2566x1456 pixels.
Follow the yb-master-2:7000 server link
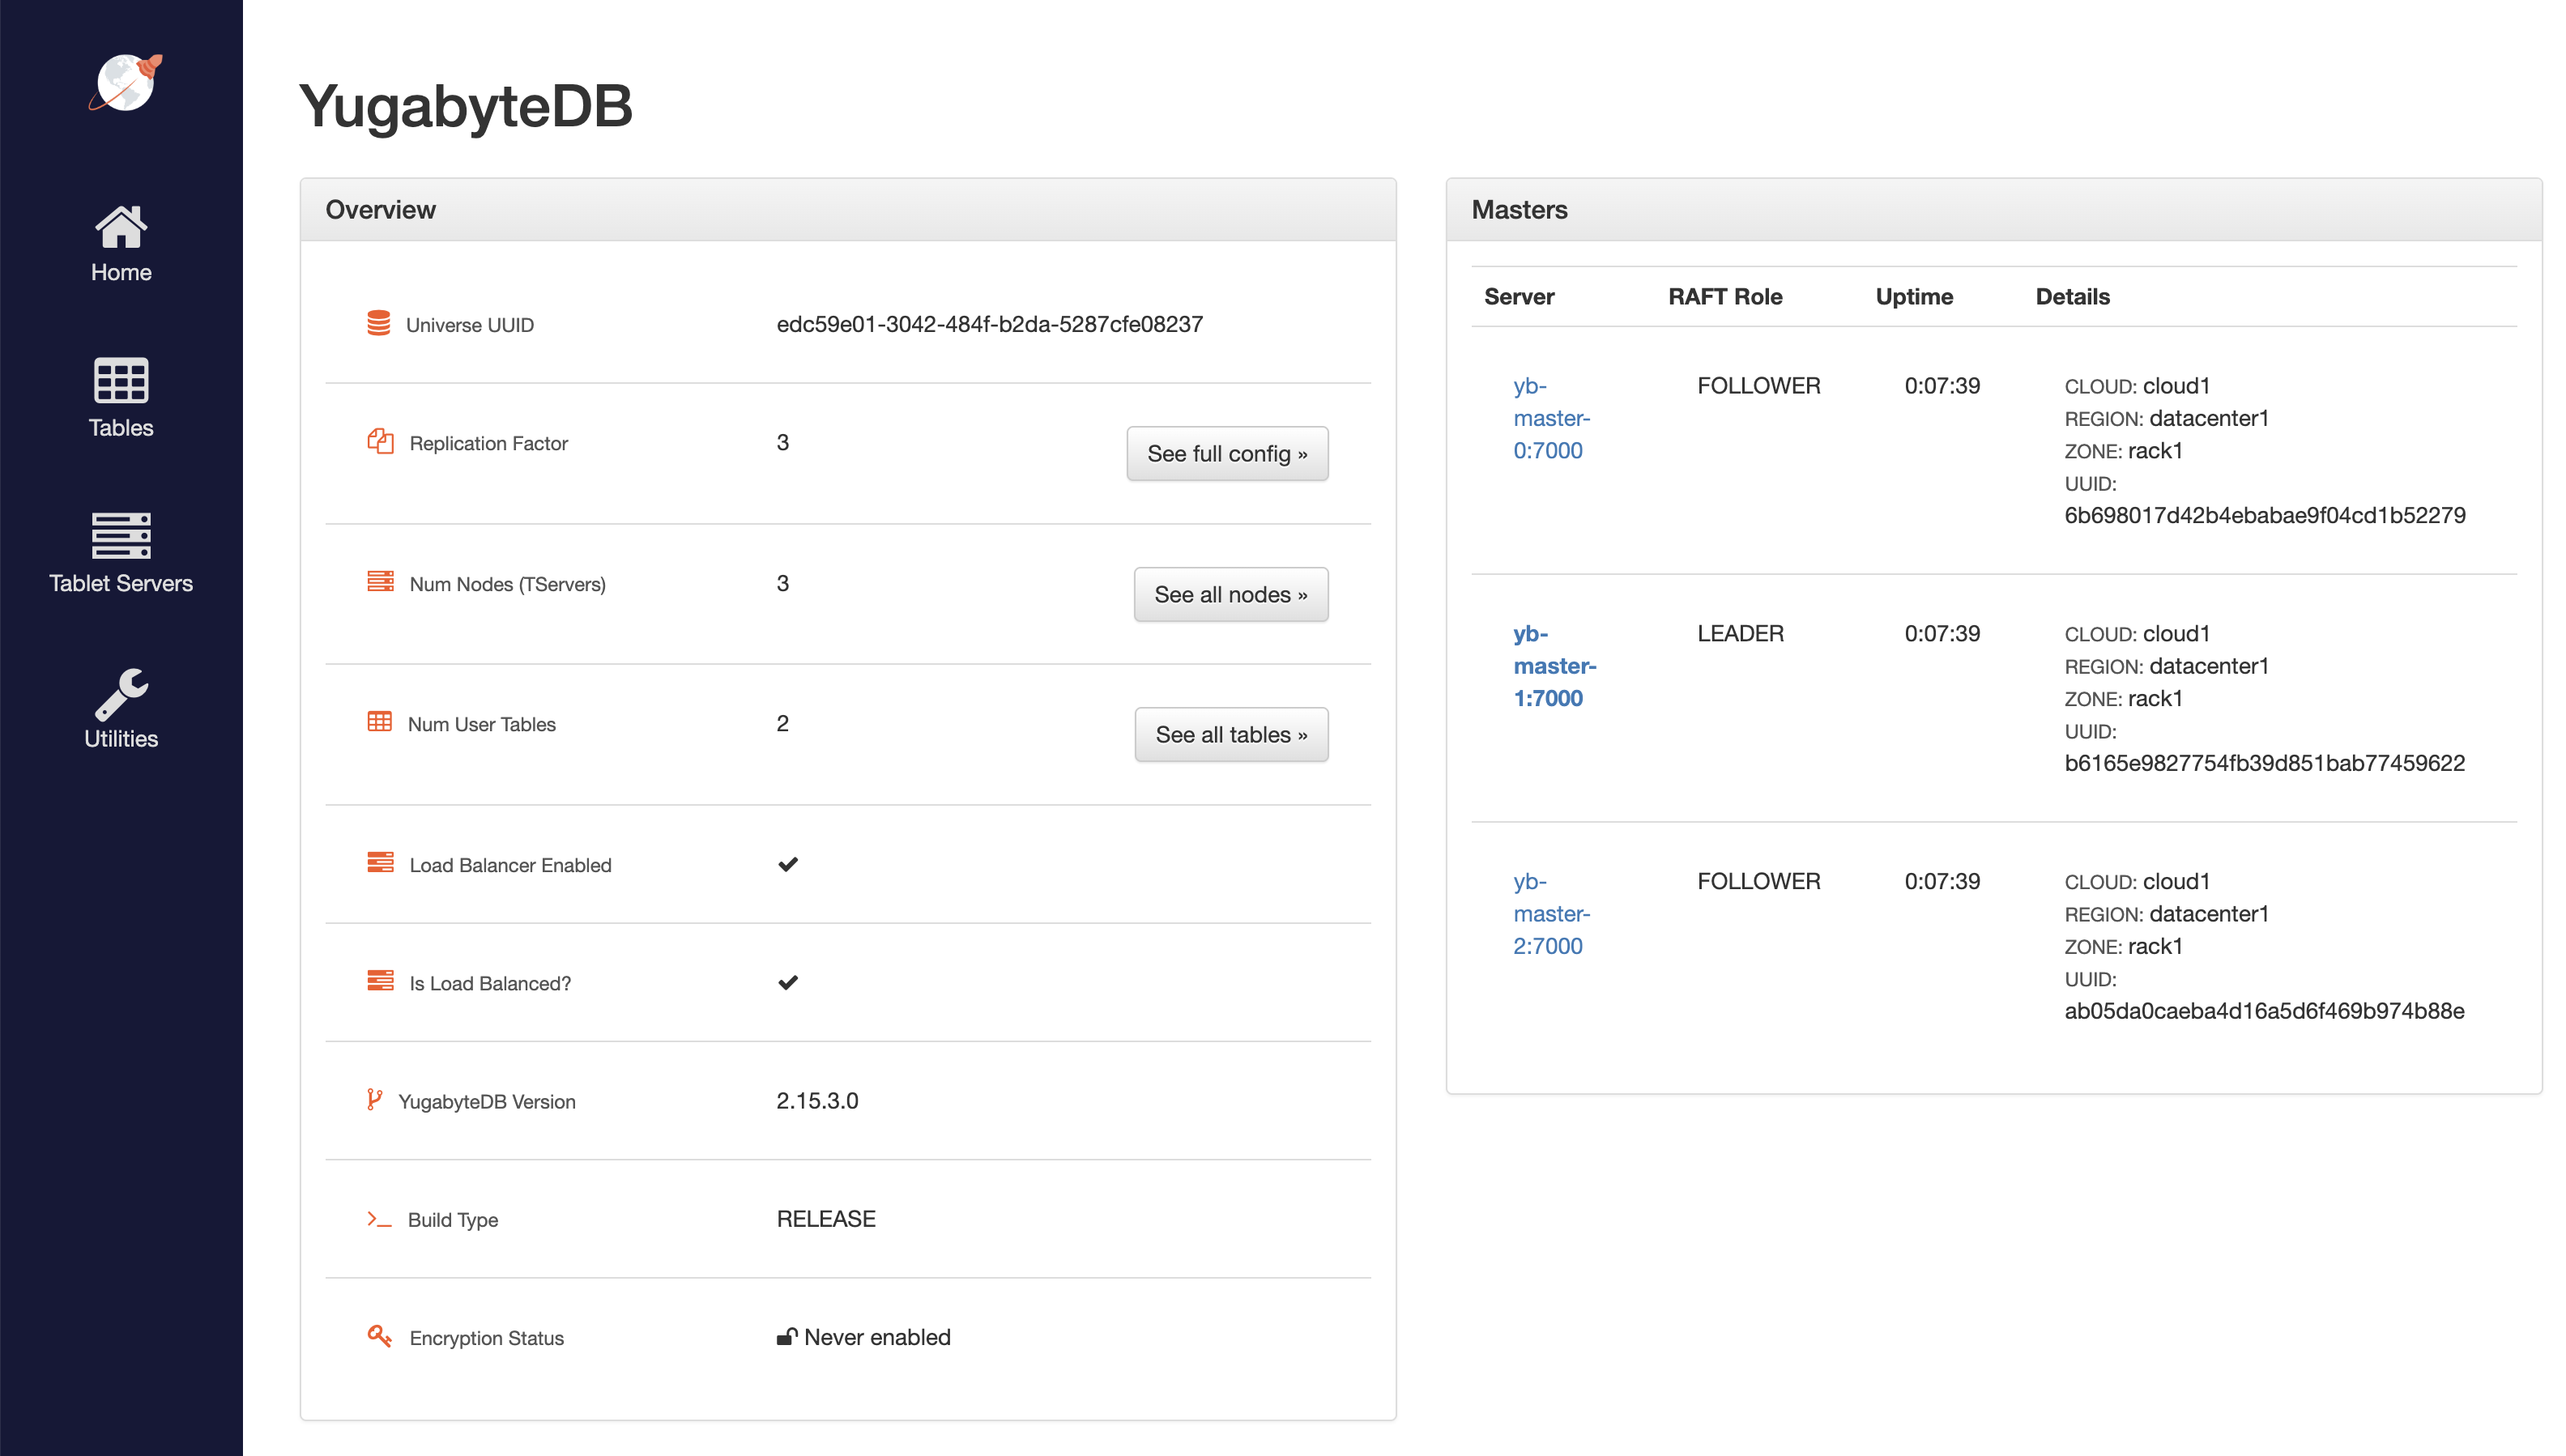(x=1550, y=913)
